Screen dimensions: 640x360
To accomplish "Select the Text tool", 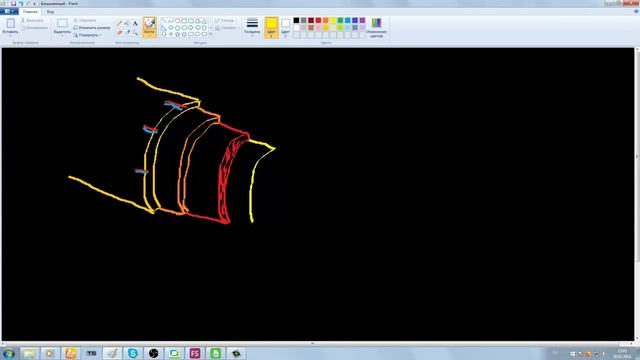I will click(x=135, y=24).
